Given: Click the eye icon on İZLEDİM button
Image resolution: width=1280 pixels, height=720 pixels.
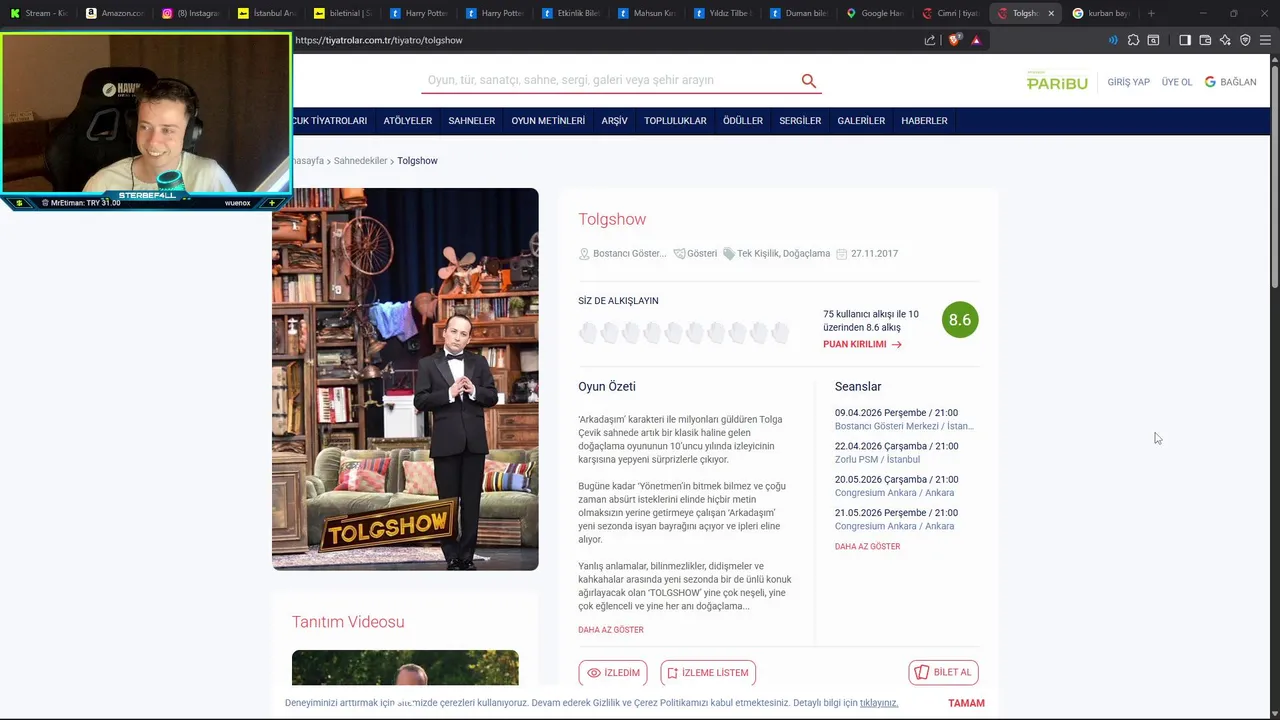Looking at the screenshot, I should click(594, 673).
